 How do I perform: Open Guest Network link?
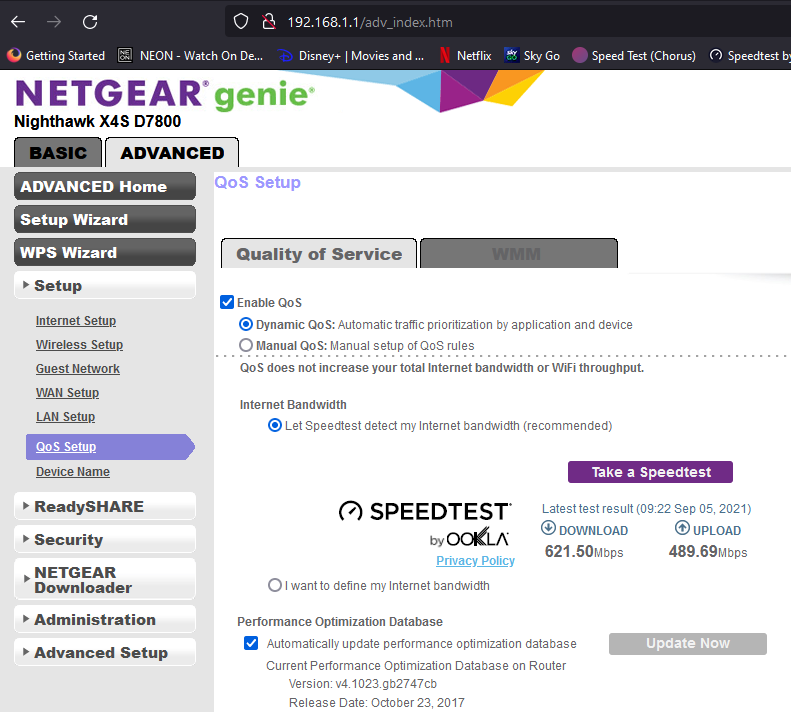click(78, 369)
